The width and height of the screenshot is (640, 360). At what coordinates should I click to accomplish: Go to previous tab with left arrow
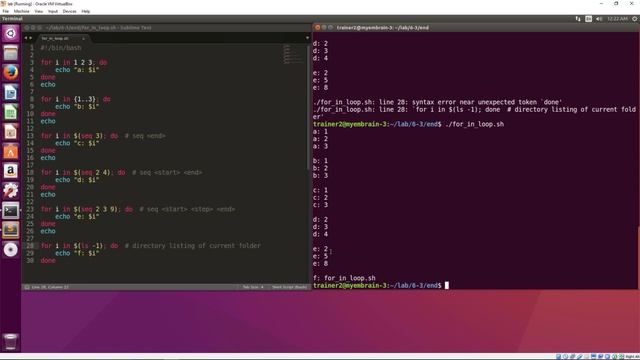pyautogui.click(x=26, y=38)
